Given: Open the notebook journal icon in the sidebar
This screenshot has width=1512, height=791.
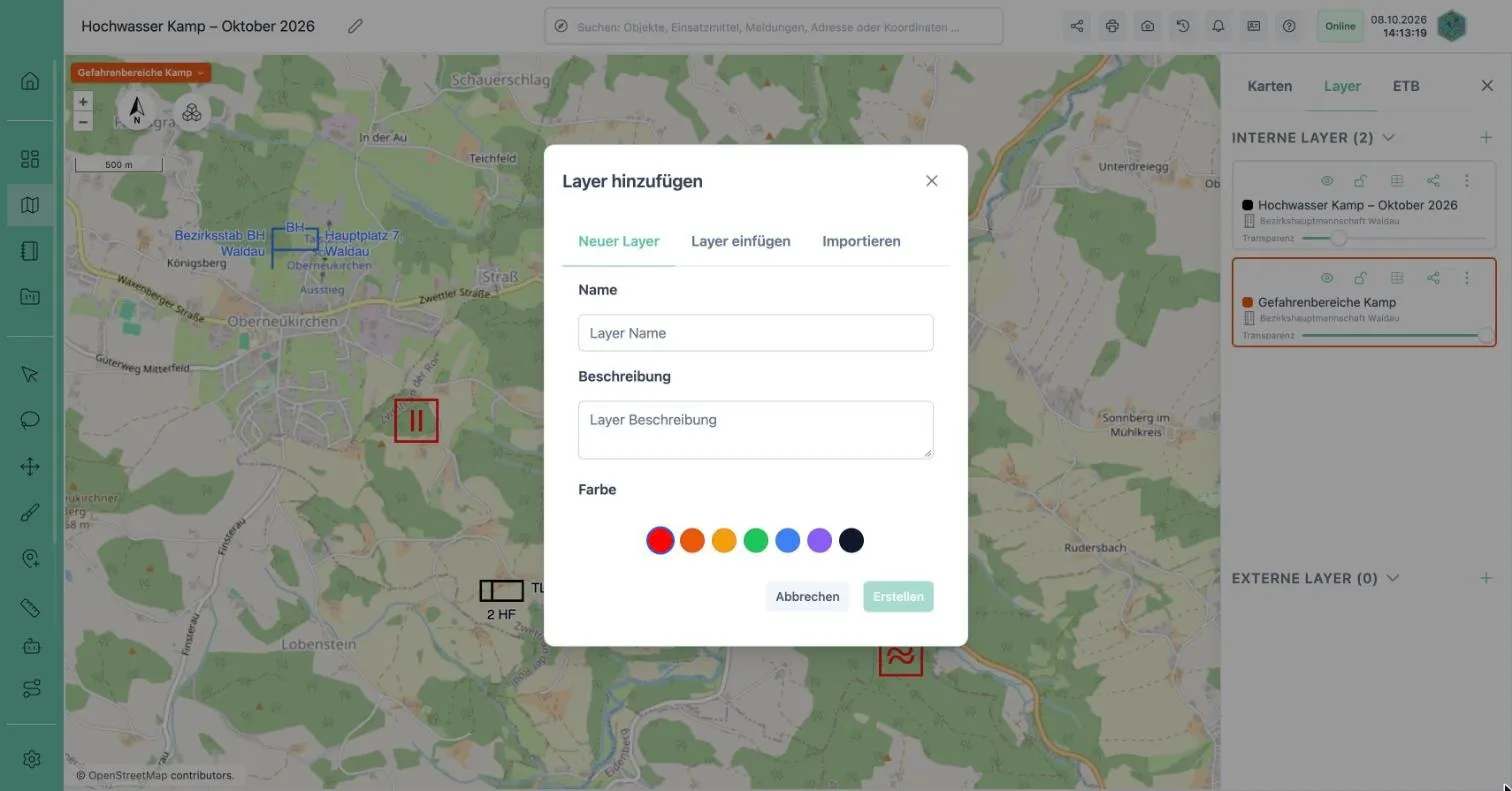Looking at the screenshot, I should click(x=30, y=251).
